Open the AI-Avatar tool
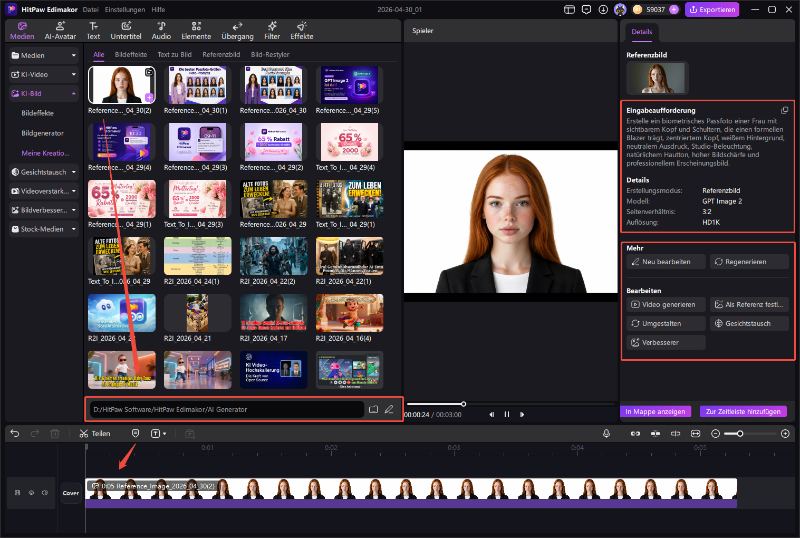The image size is (800, 538). pyautogui.click(x=60, y=31)
